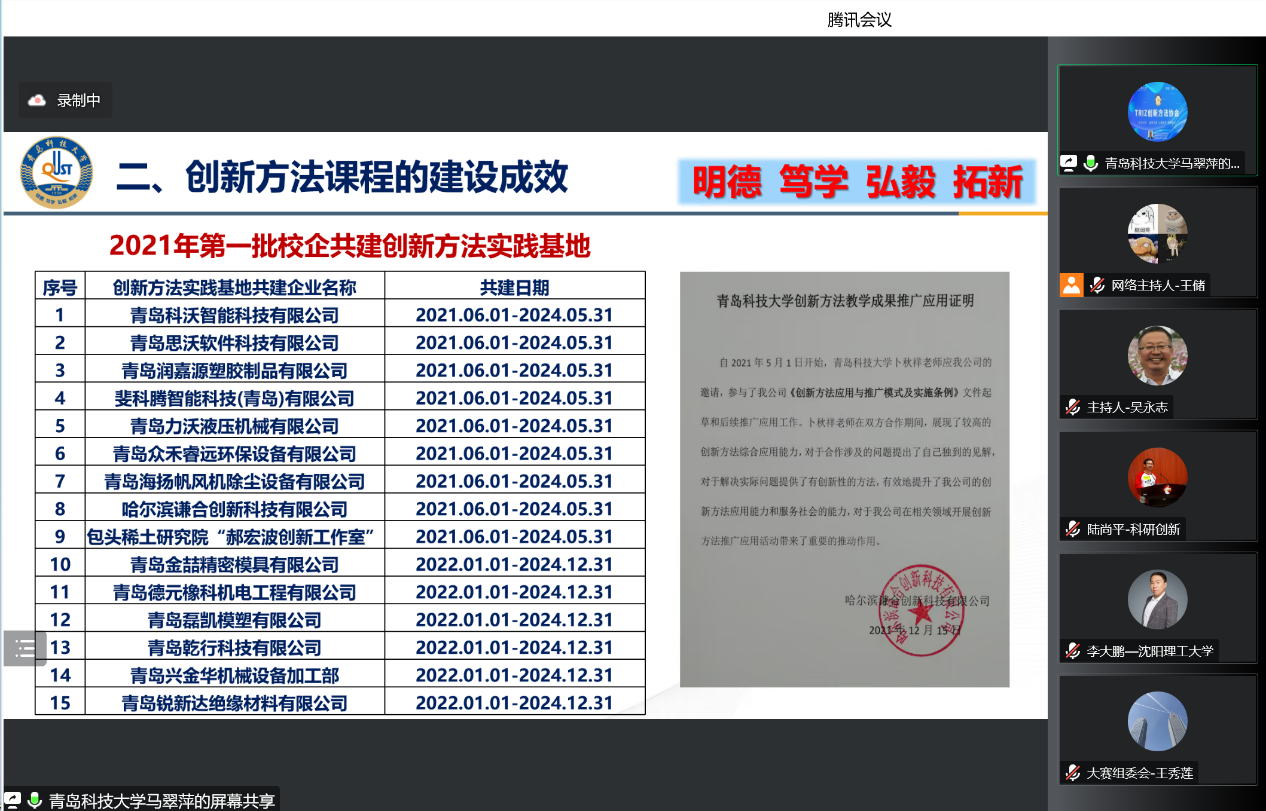Image resolution: width=1266 pixels, height=811 pixels.
Task: Click muted mic icon next to 网络主持人-王储
Action: pos(1097,285)
